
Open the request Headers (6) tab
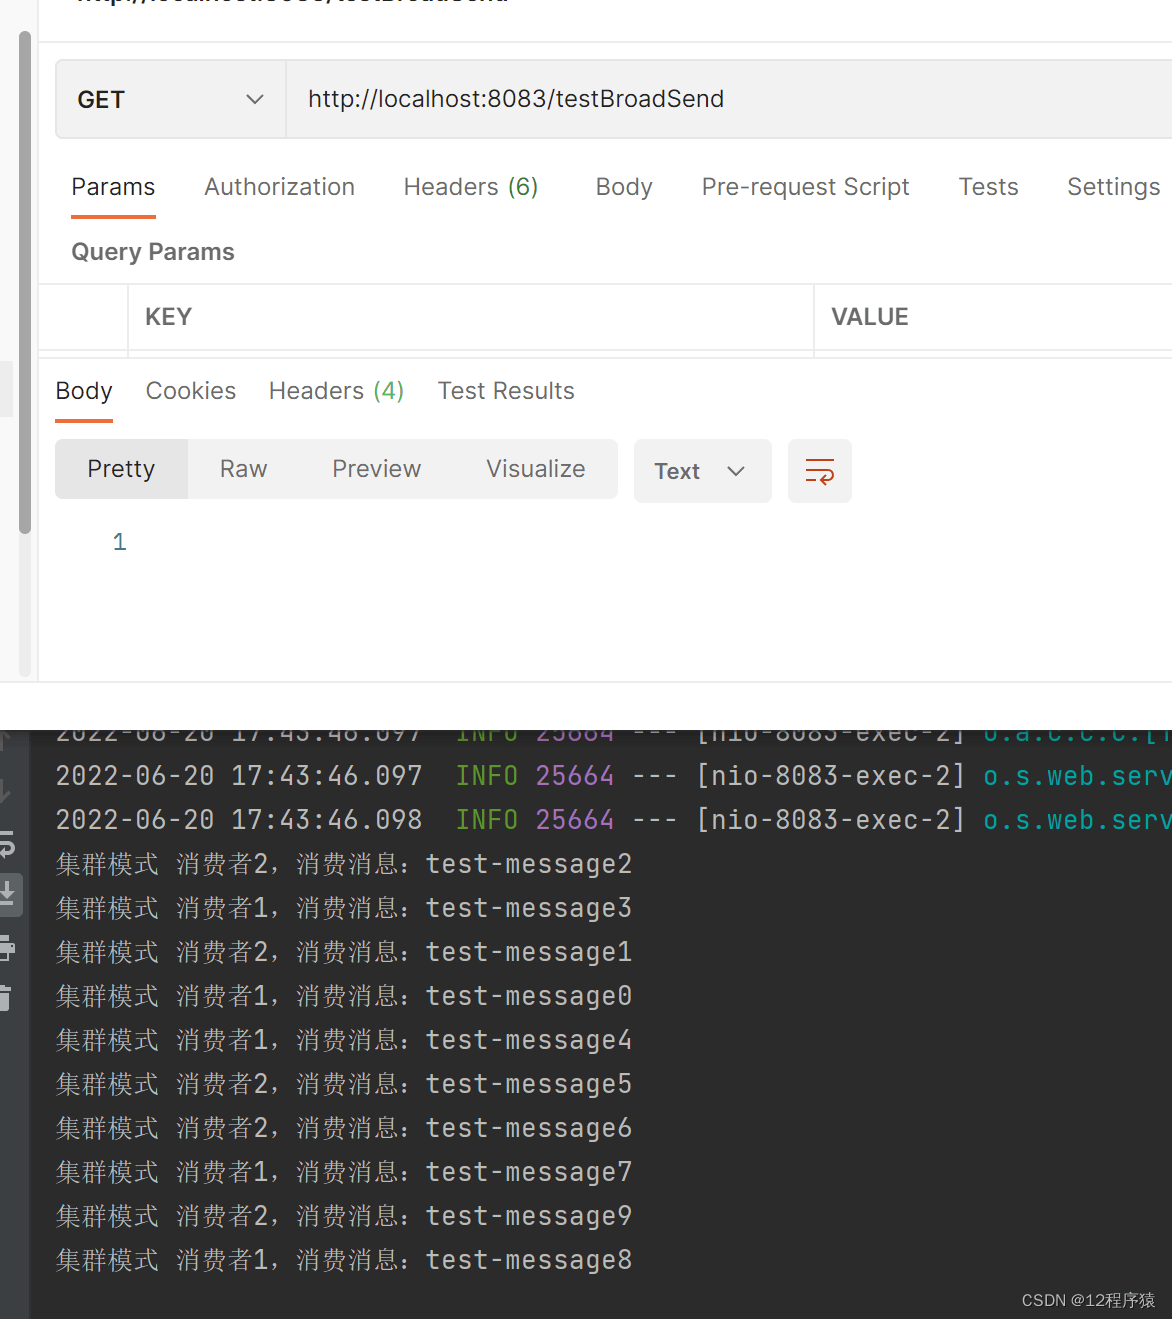pos(471,187)
